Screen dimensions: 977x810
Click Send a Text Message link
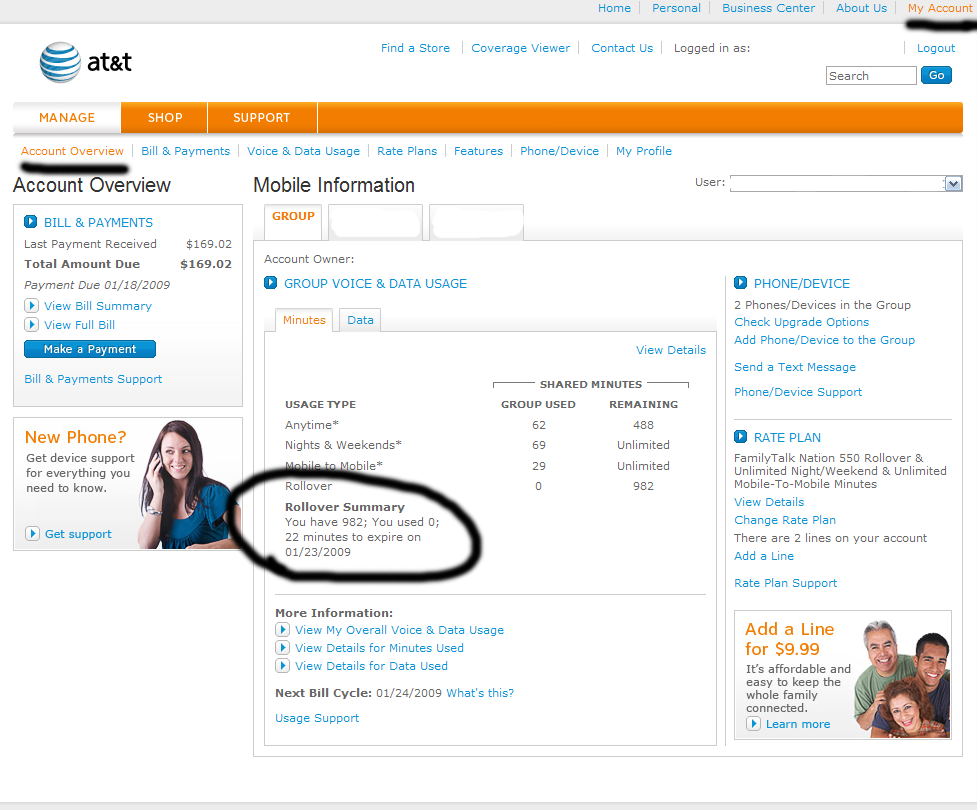pyautogui.click(x=794, y=367)
